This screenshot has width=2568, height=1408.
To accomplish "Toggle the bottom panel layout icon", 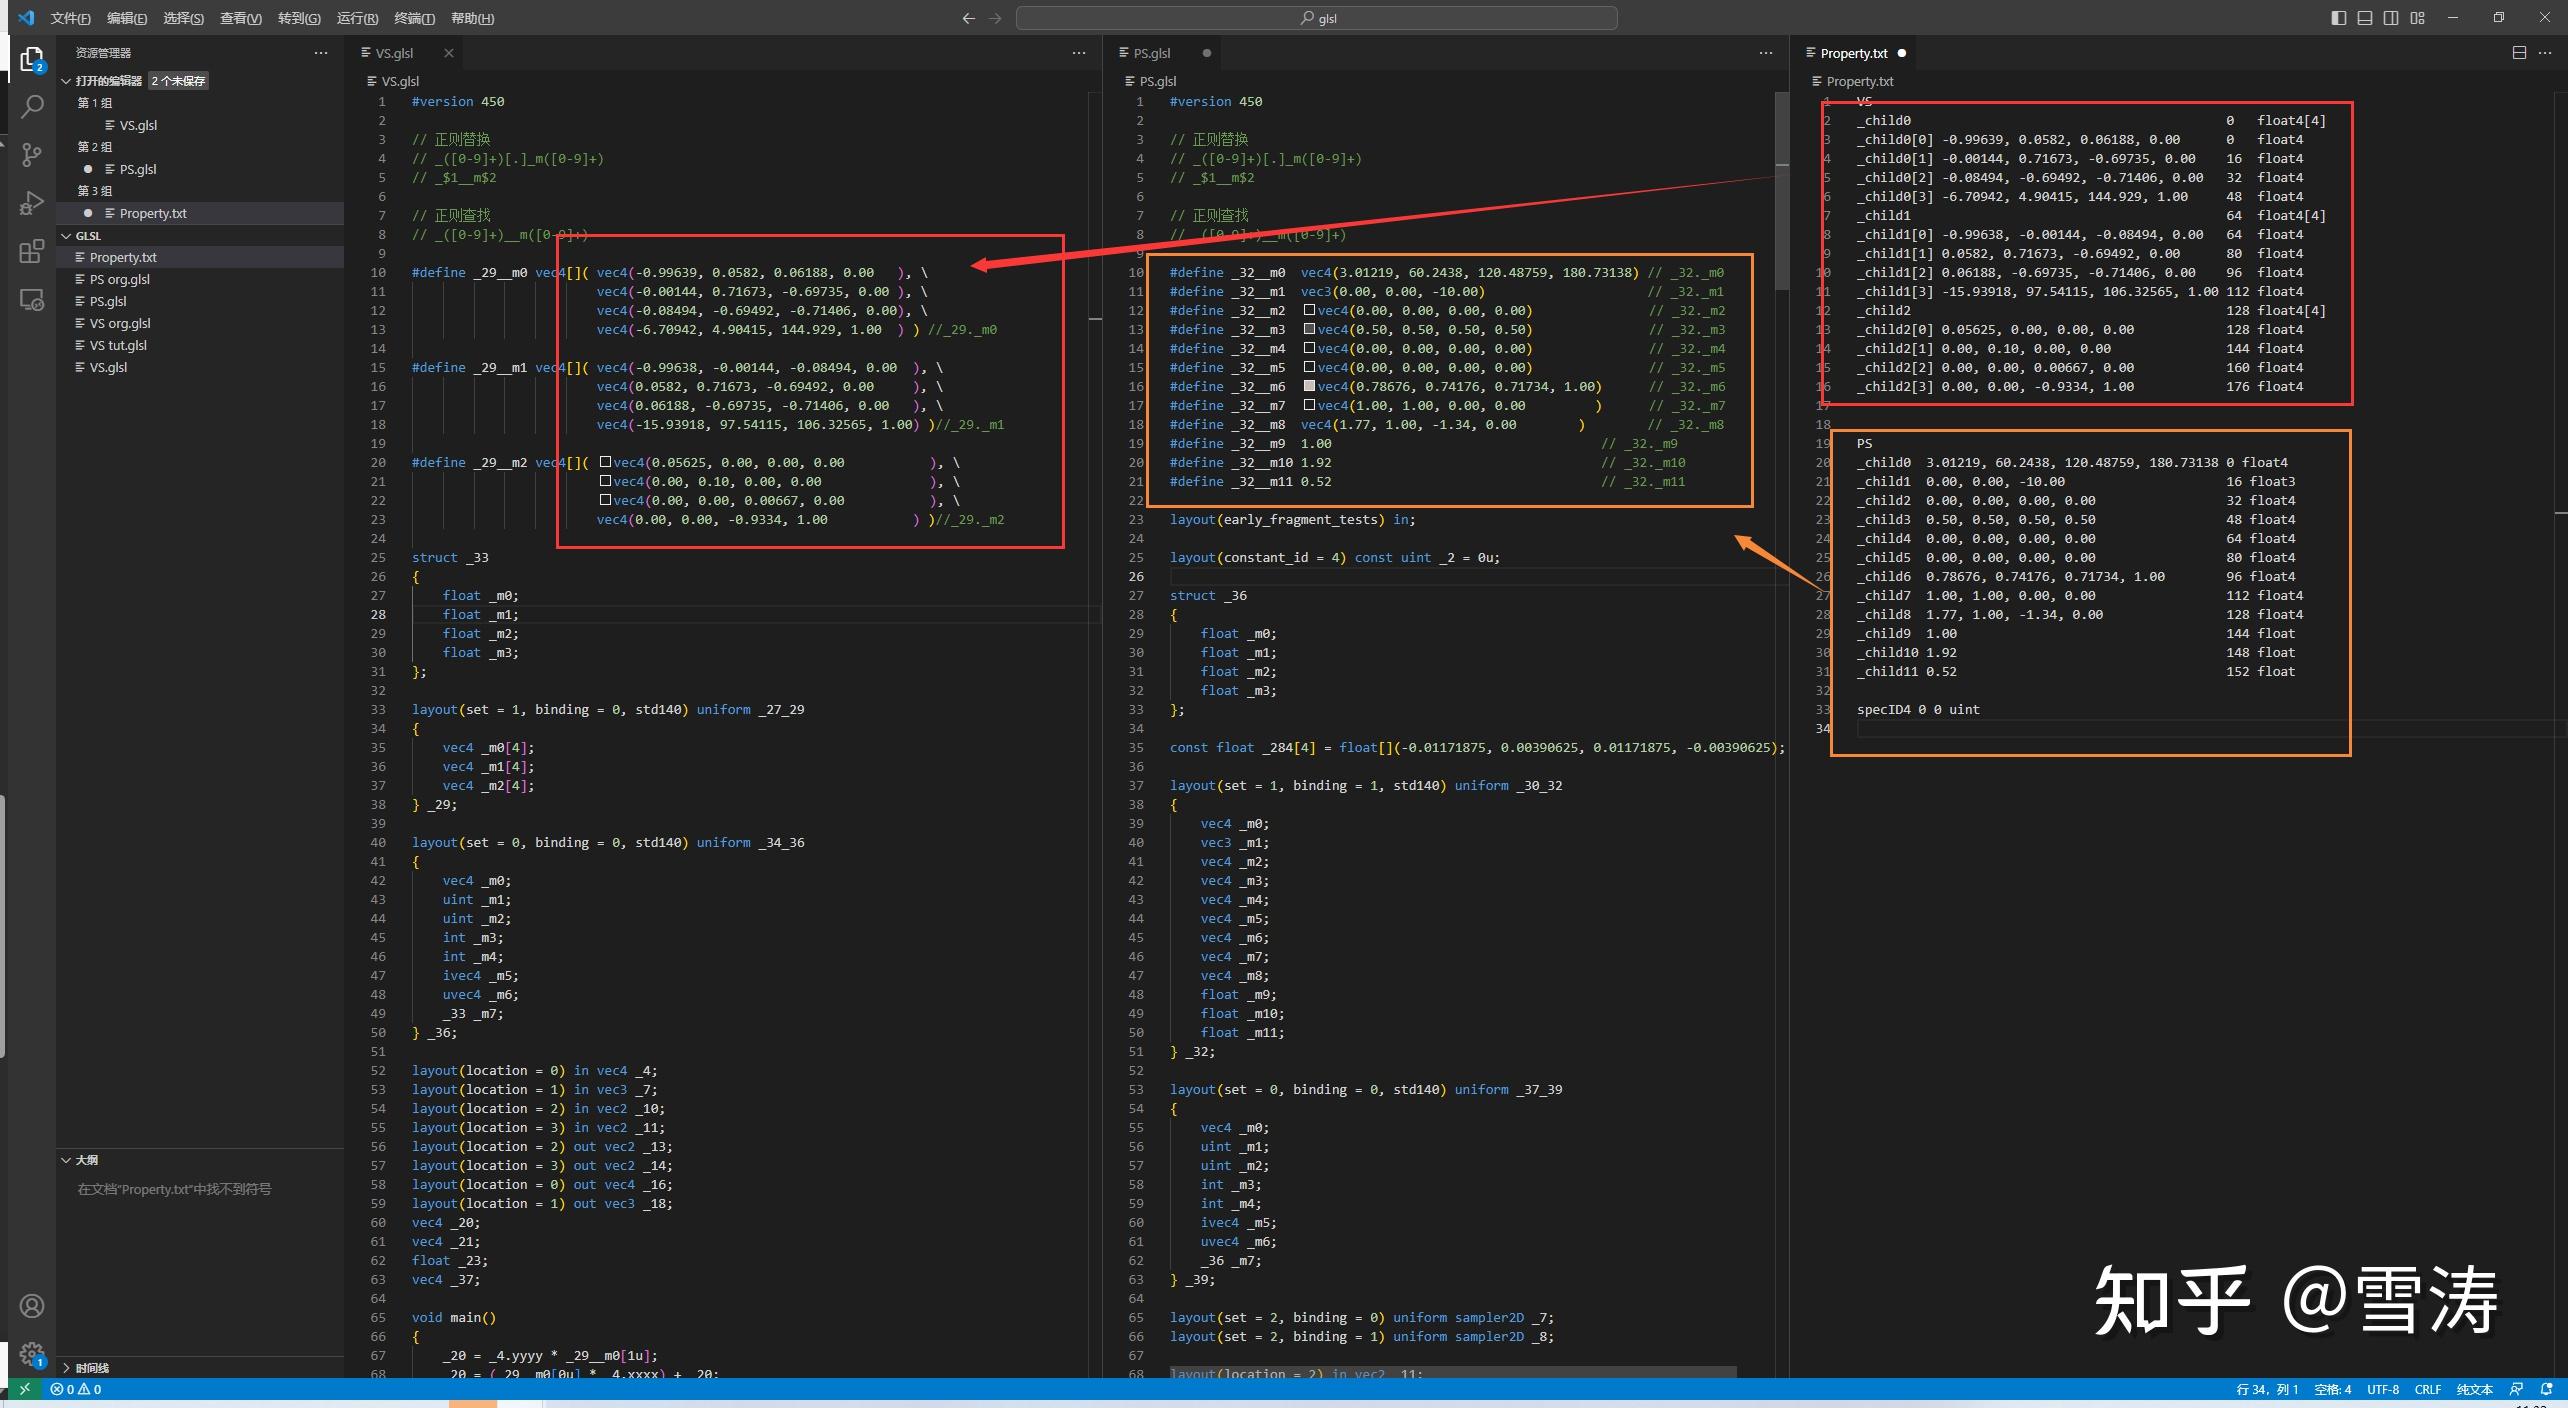I will [x=2364, y=18].
